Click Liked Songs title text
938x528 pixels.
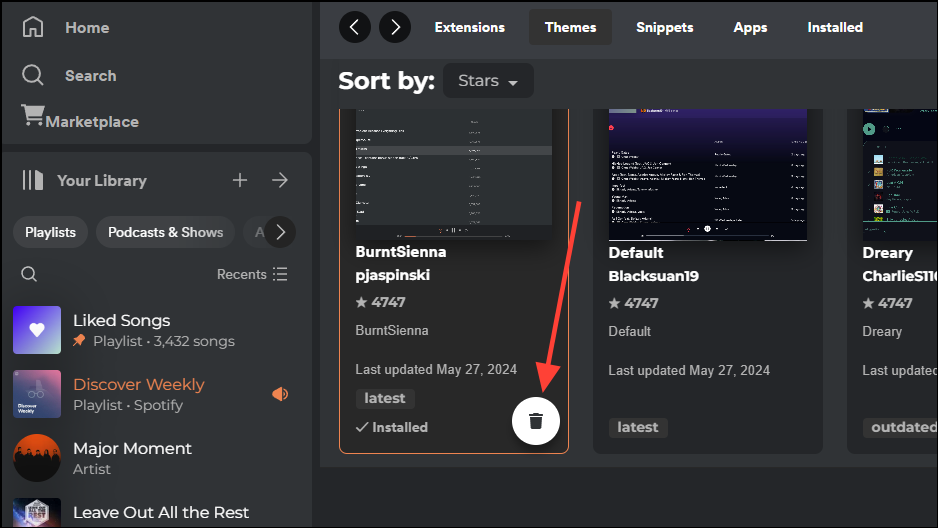[121, 321]
